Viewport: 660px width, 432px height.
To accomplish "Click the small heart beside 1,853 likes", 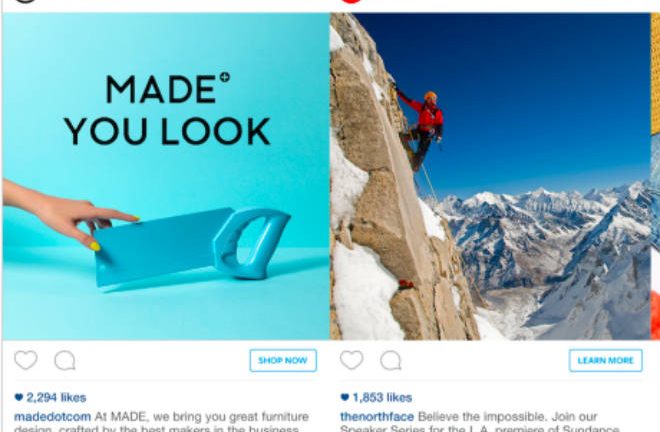I will [x=344, y=397].
